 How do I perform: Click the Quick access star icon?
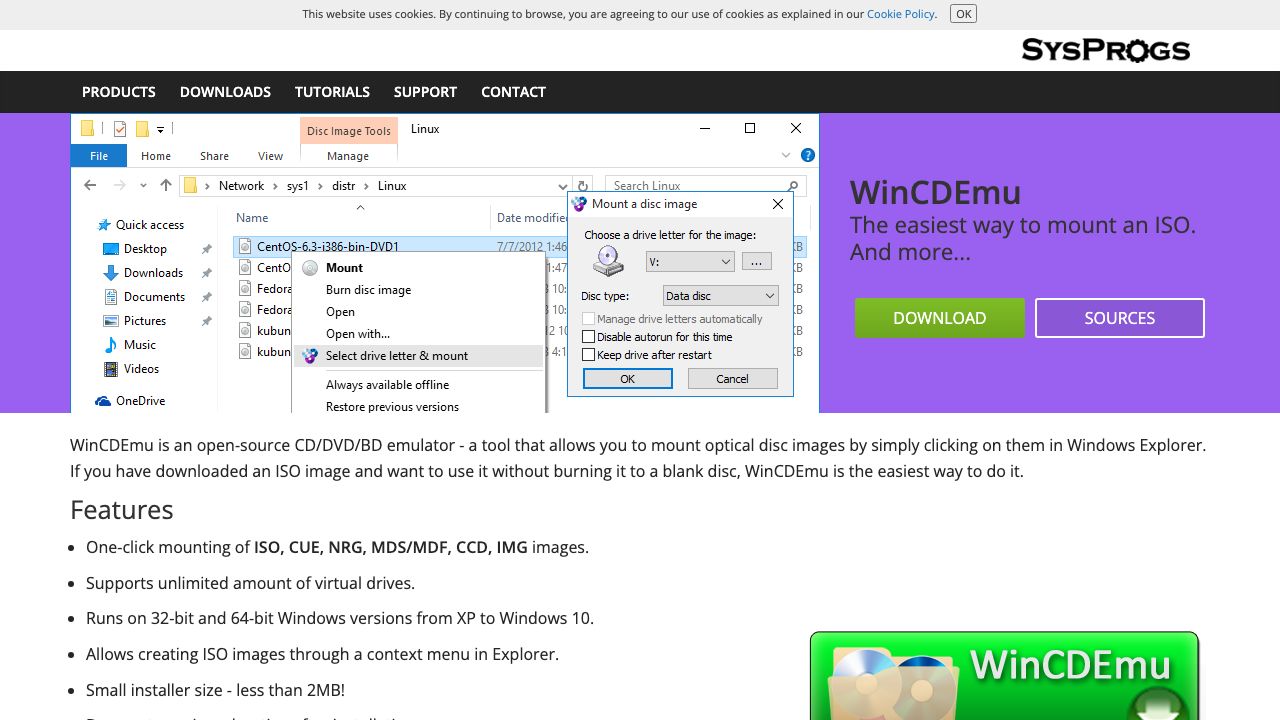click(x=103, y=225)
